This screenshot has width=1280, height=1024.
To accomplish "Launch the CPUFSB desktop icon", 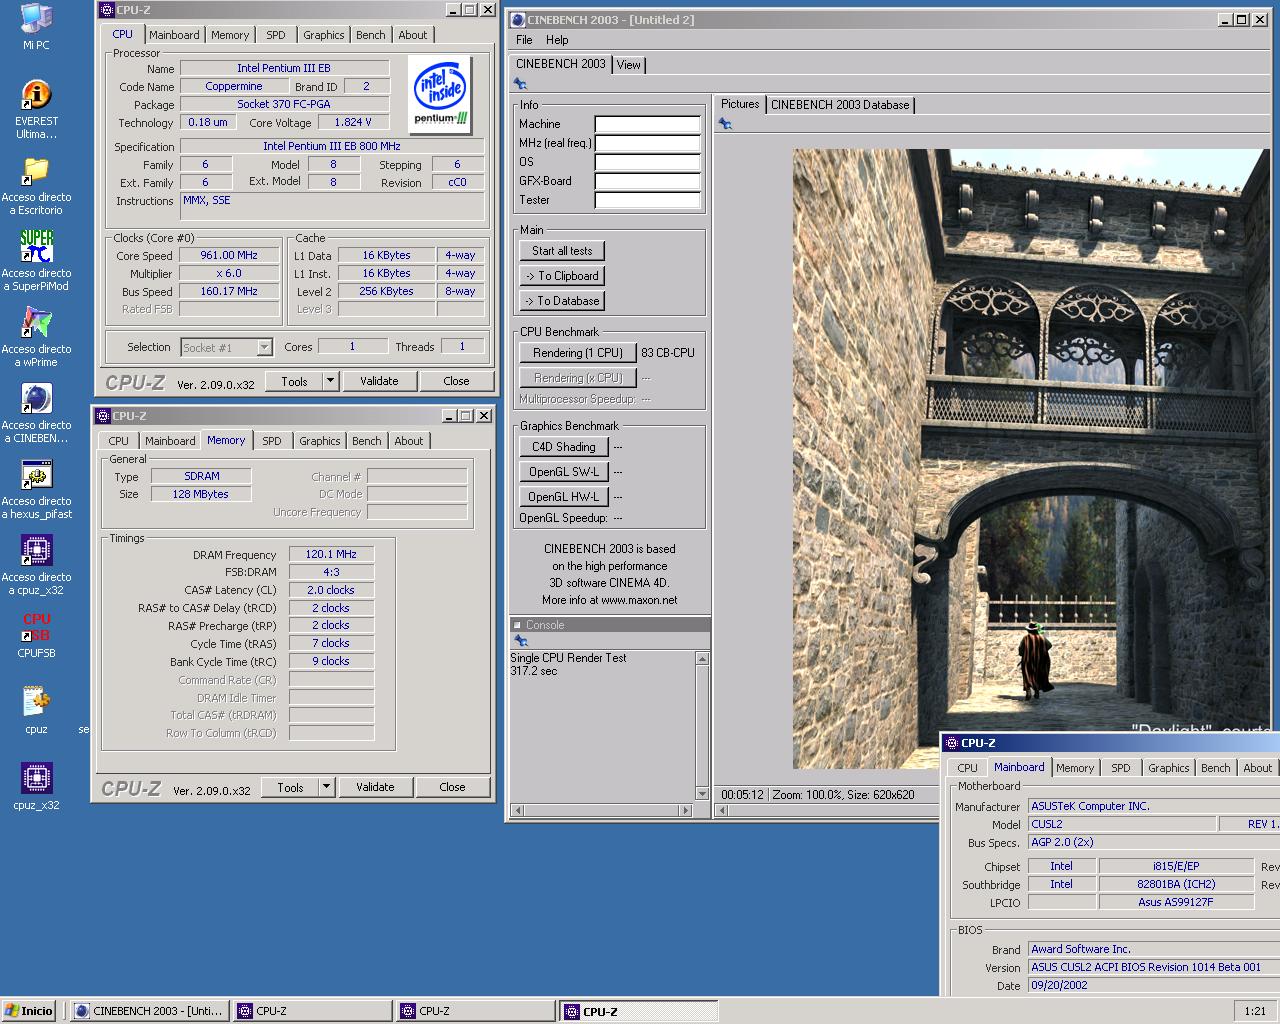I will pyautogui.click(x=36, y=626).
